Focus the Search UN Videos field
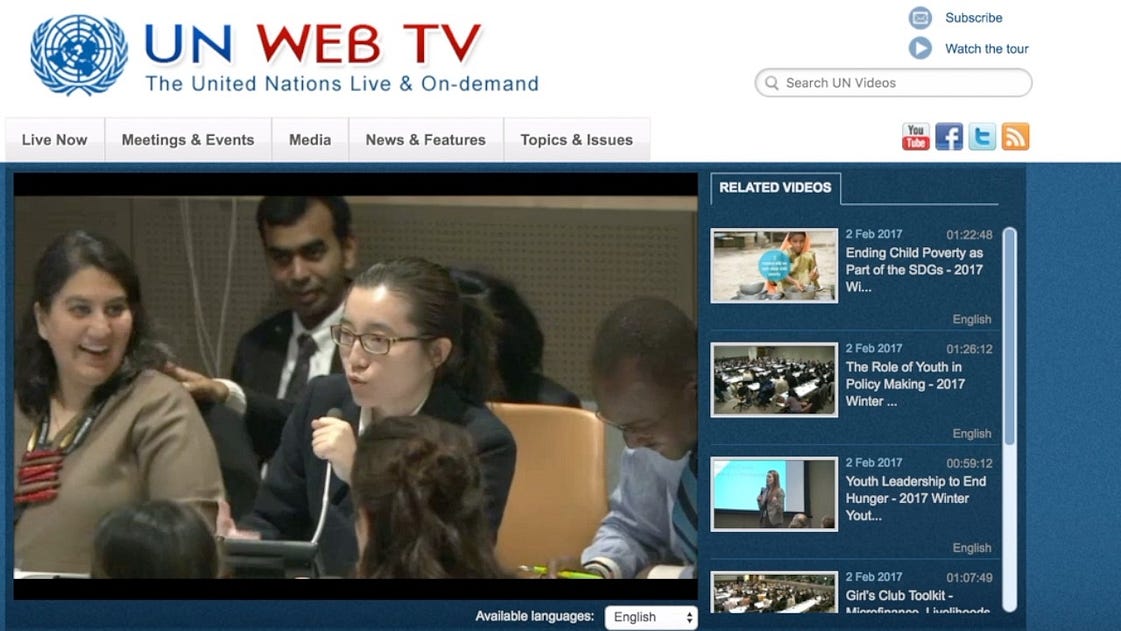The image size is (1121, 631). coord(894,83)
